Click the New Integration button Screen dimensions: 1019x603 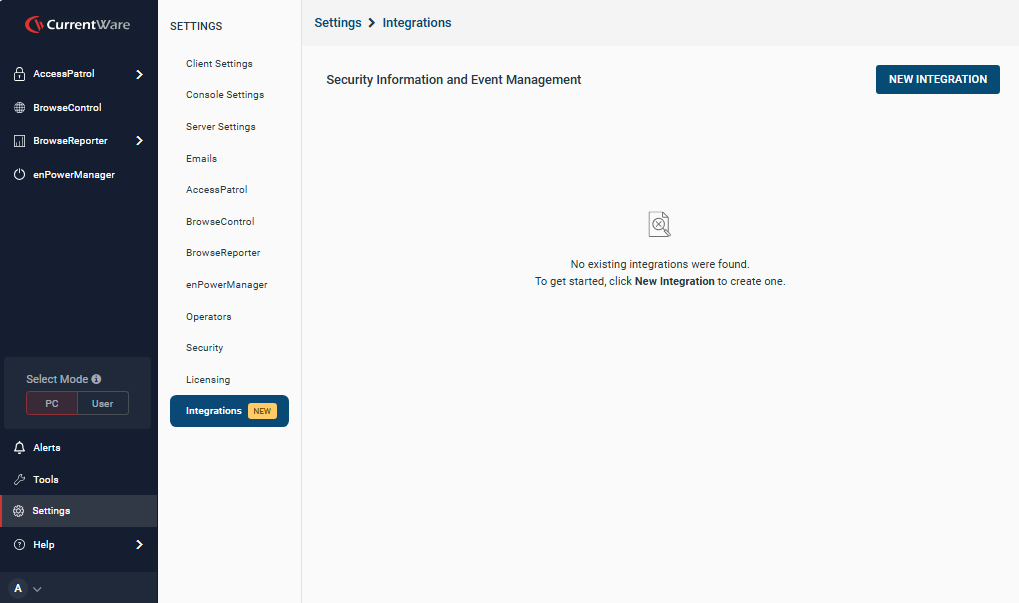pos(937,79)
